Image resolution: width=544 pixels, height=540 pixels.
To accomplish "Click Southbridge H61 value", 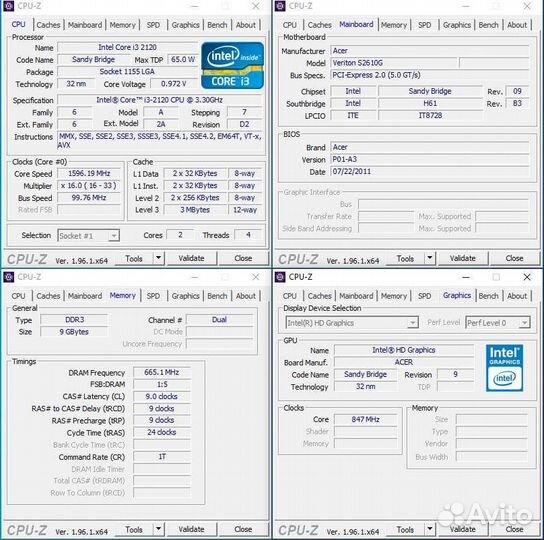I will (430, 103).
